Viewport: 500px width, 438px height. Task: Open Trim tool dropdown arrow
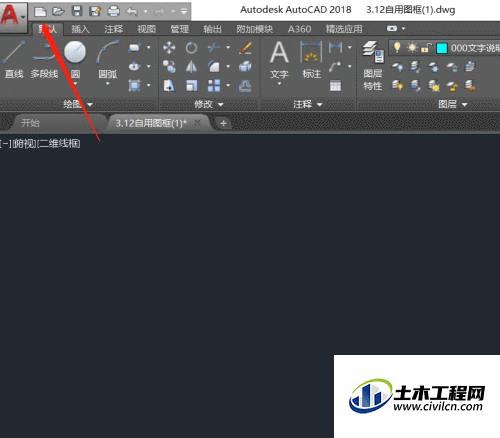tap(228, 48)
